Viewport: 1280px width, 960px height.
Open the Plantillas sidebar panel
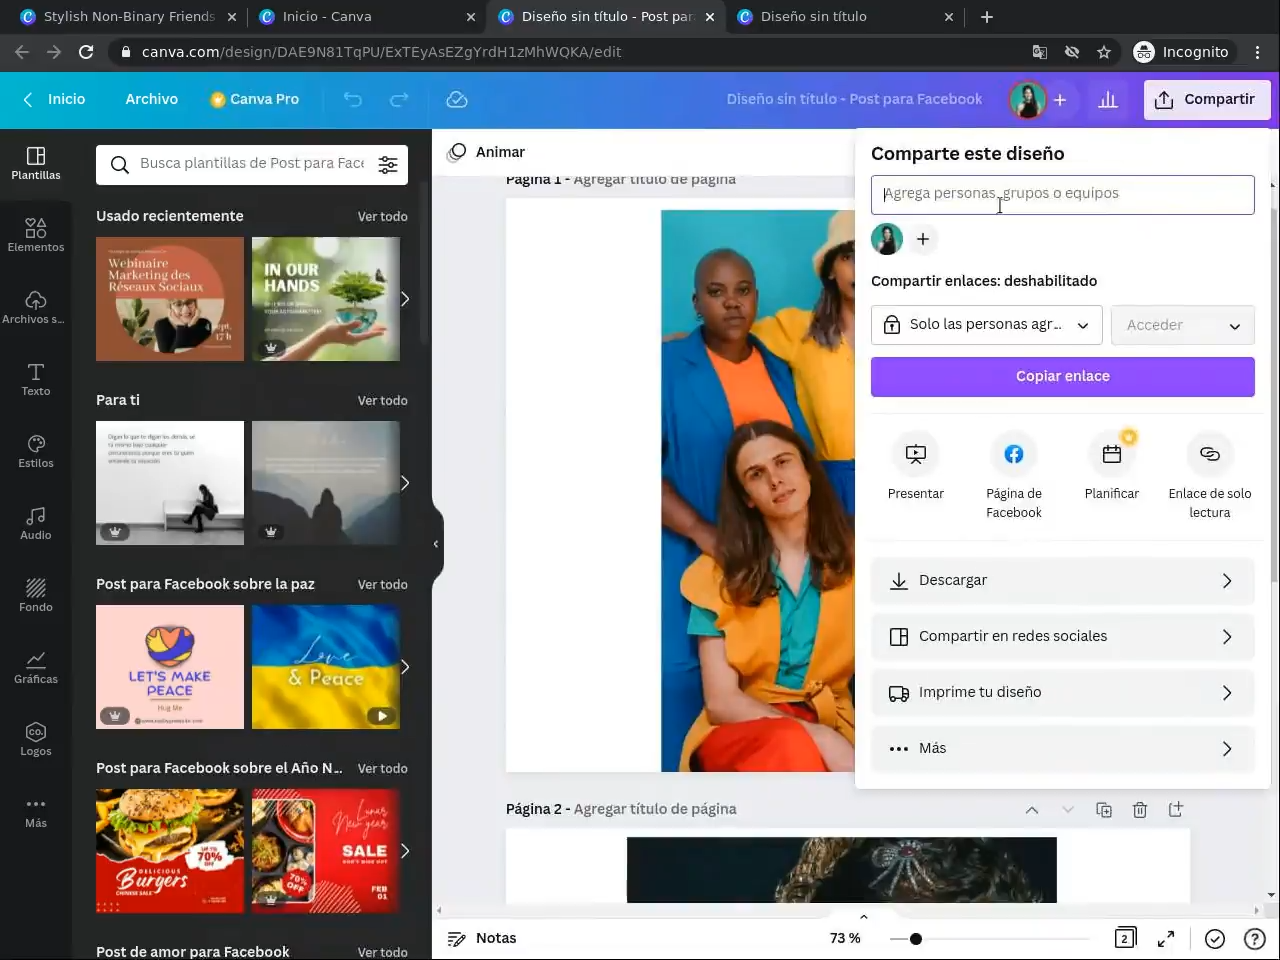coord(36,163)
